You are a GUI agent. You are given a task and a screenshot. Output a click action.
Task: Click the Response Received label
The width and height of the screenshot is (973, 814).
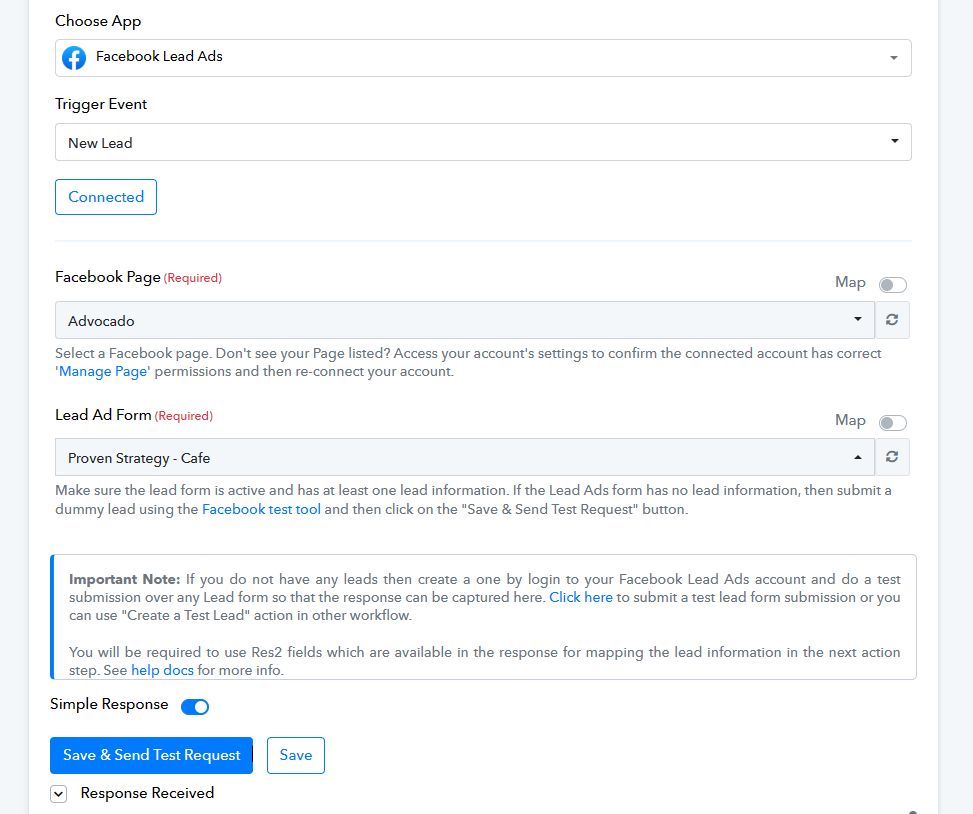coord(148,793)
